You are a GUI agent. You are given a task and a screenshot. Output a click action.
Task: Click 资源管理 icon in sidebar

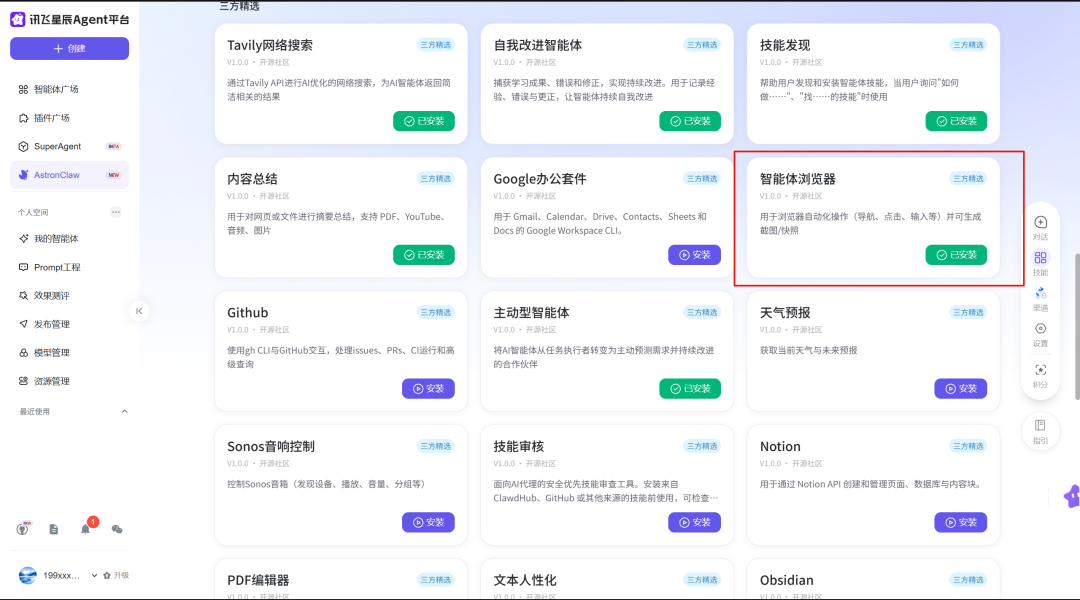tap(23, 381)
